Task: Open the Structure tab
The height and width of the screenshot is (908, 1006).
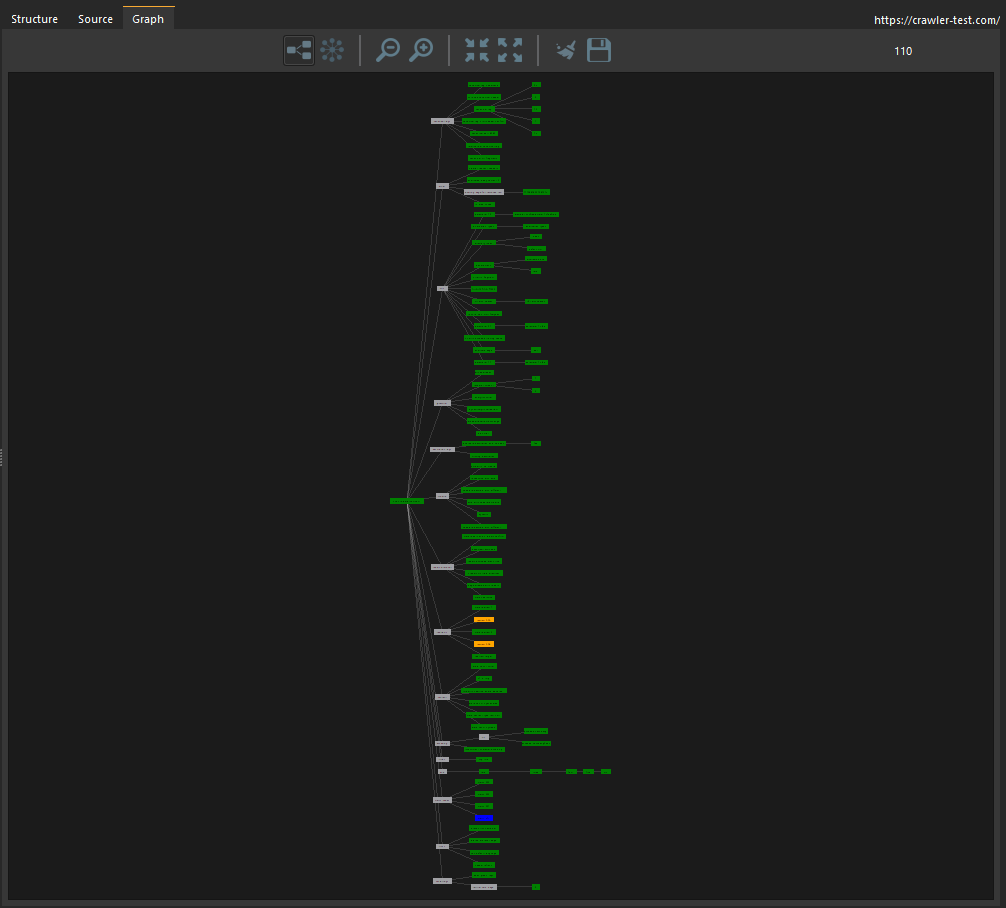Action: point(35,19)
